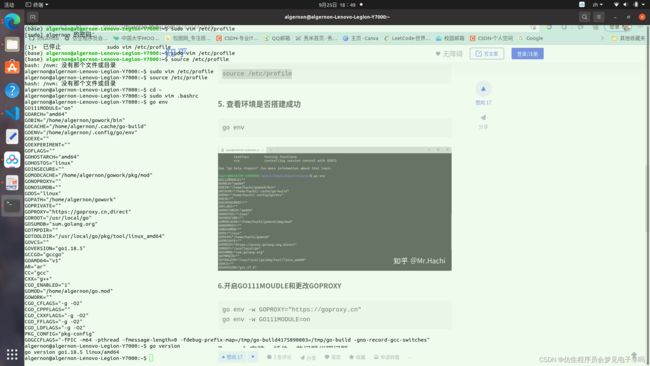Image resolution: width=650 pixels, height=366 pixels.
Task: Open the terminal search icon
Action: [584, 17]
